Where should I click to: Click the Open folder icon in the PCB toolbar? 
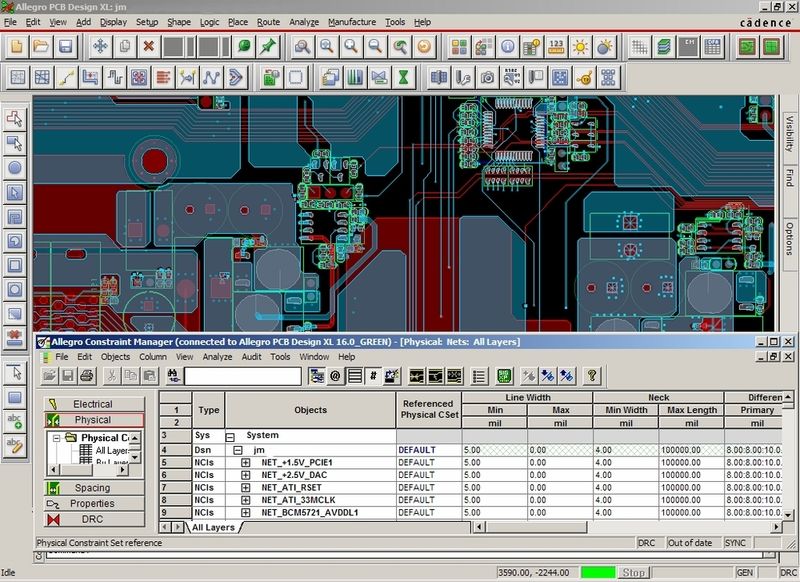pyautogui.click(x=41, y=47)
